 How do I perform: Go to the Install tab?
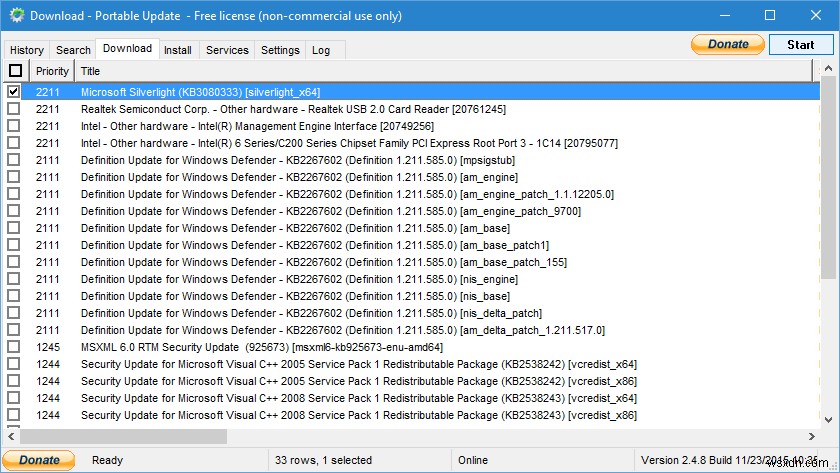pyautogui.click(x=178, y=50)
